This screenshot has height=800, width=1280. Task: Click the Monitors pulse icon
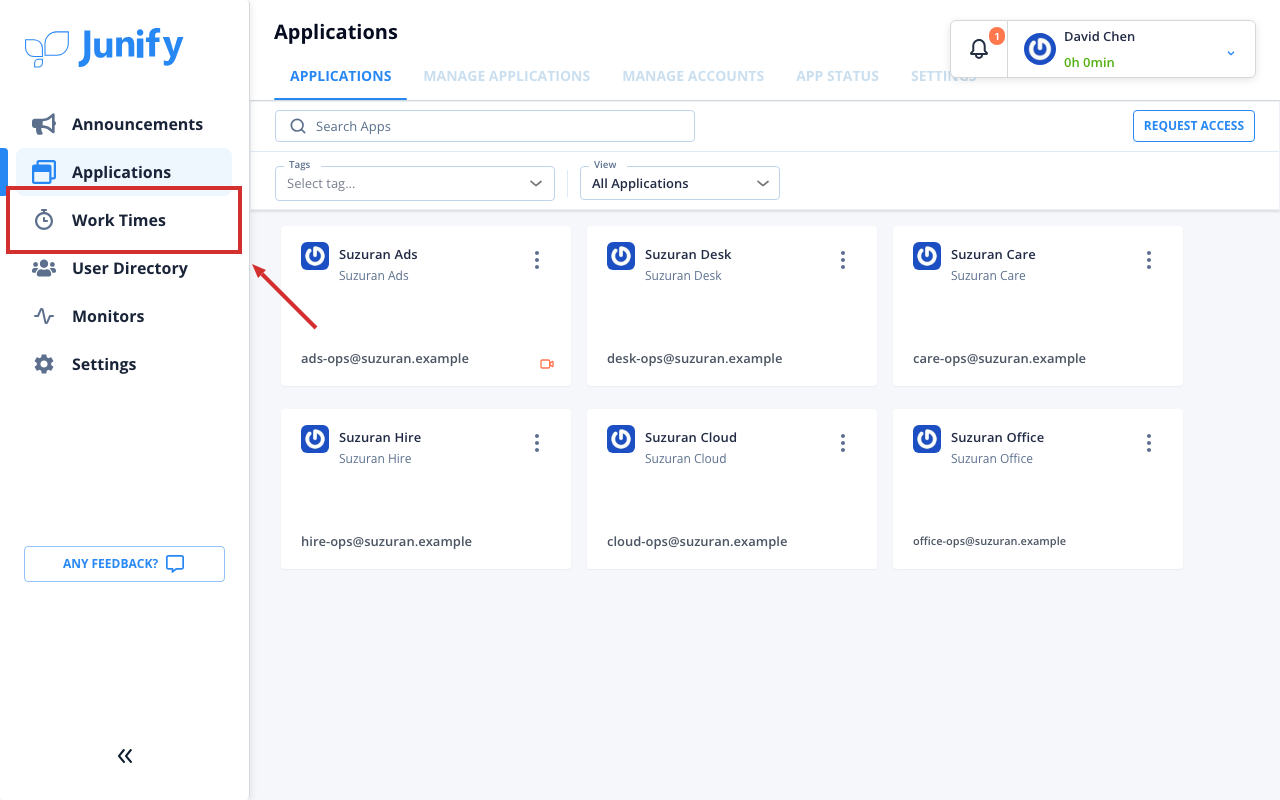pyautogui.click(x=44, y=316)
